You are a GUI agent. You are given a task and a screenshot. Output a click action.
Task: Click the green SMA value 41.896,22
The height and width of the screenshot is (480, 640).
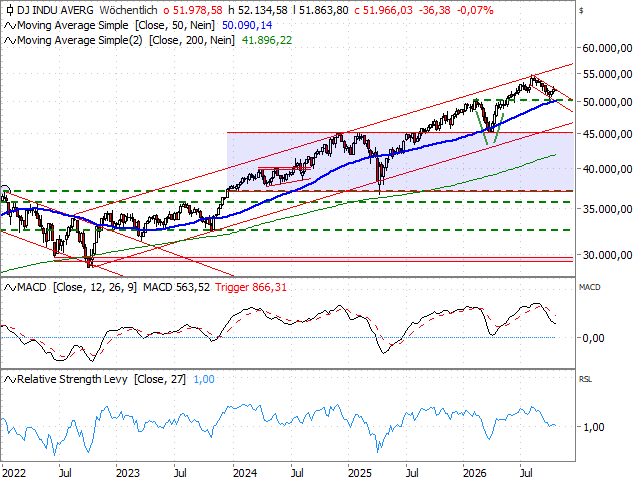(267, 40)
